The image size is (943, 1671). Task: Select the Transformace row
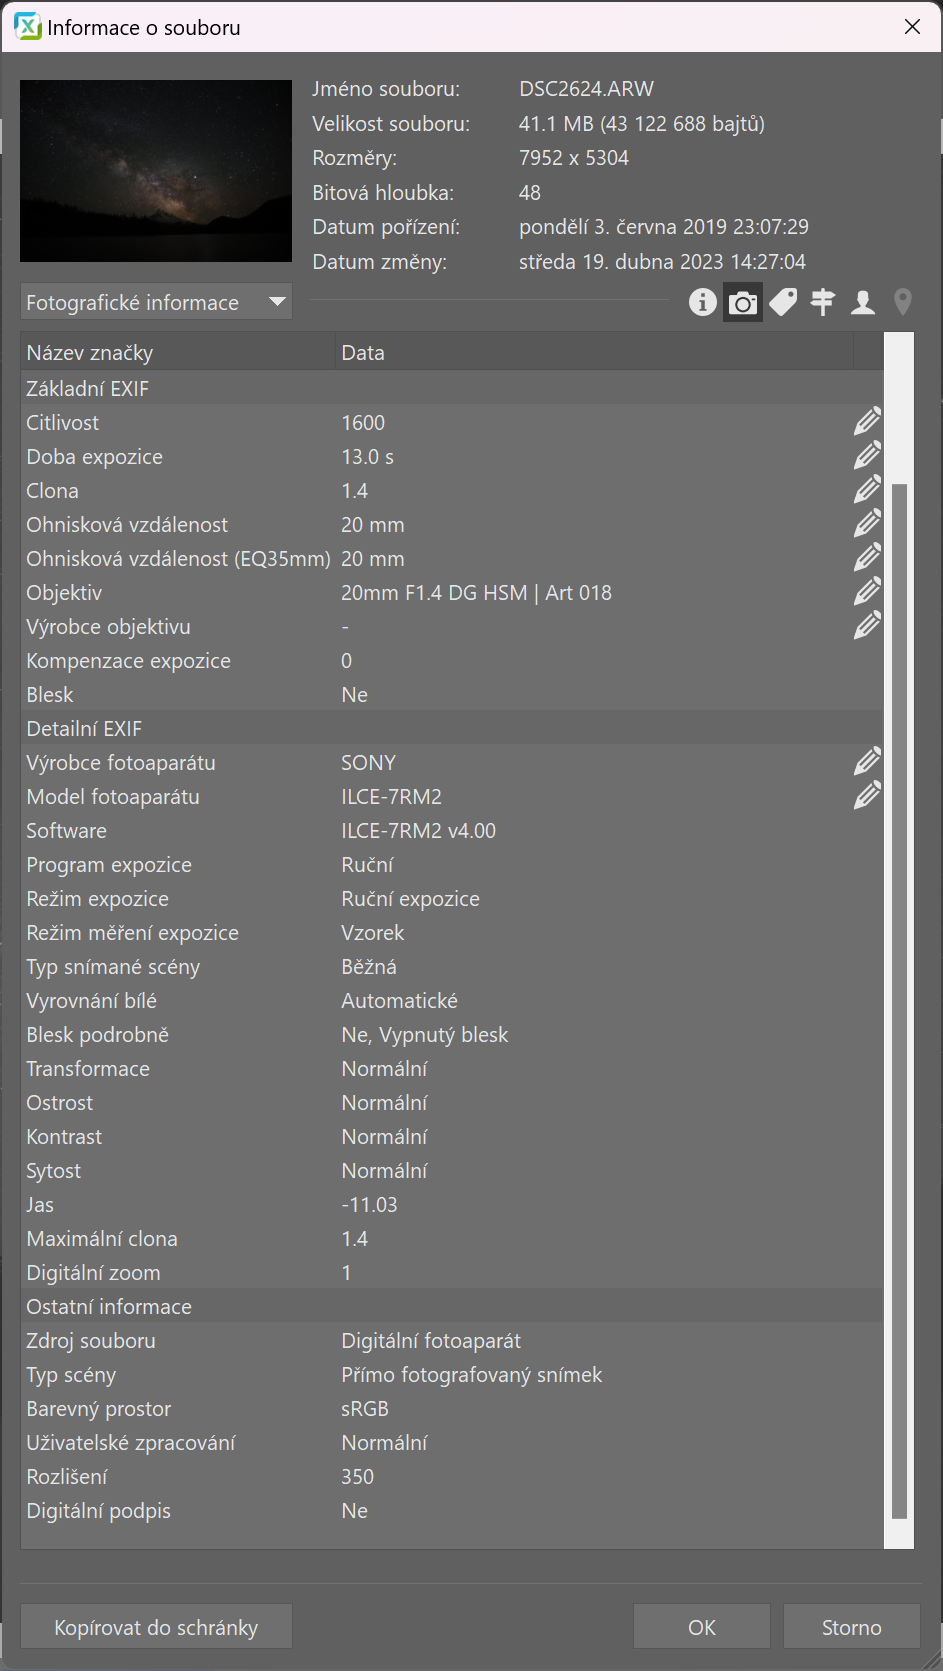point(452,1068)
